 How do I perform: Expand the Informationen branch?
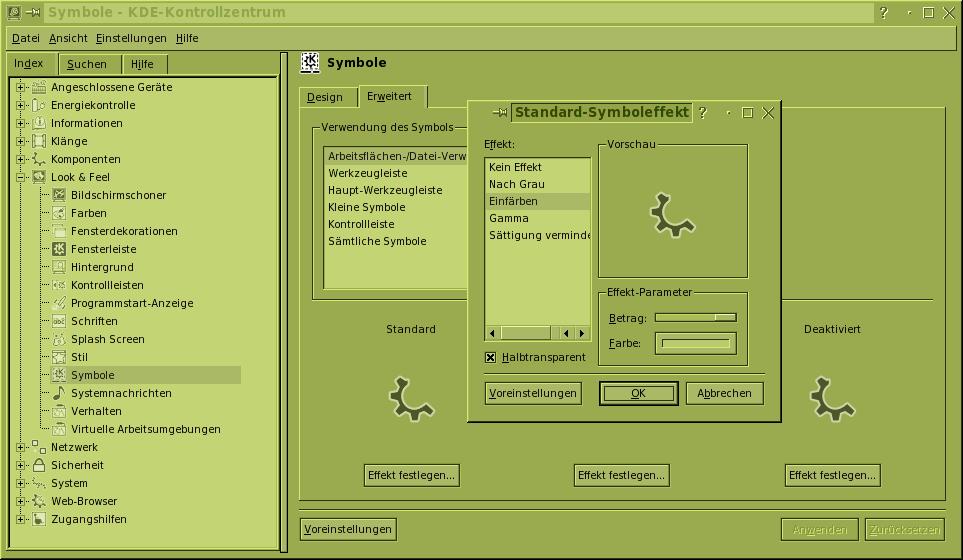[20, 123]
